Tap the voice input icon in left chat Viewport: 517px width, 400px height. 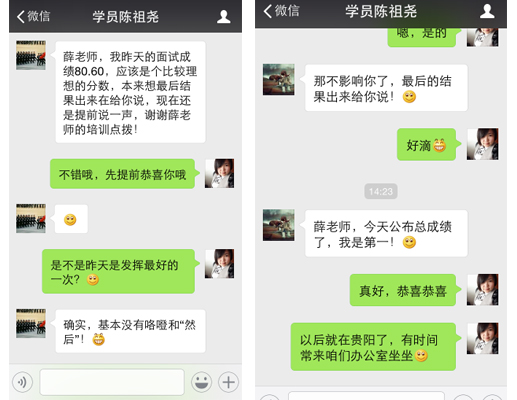coord(22,382)
